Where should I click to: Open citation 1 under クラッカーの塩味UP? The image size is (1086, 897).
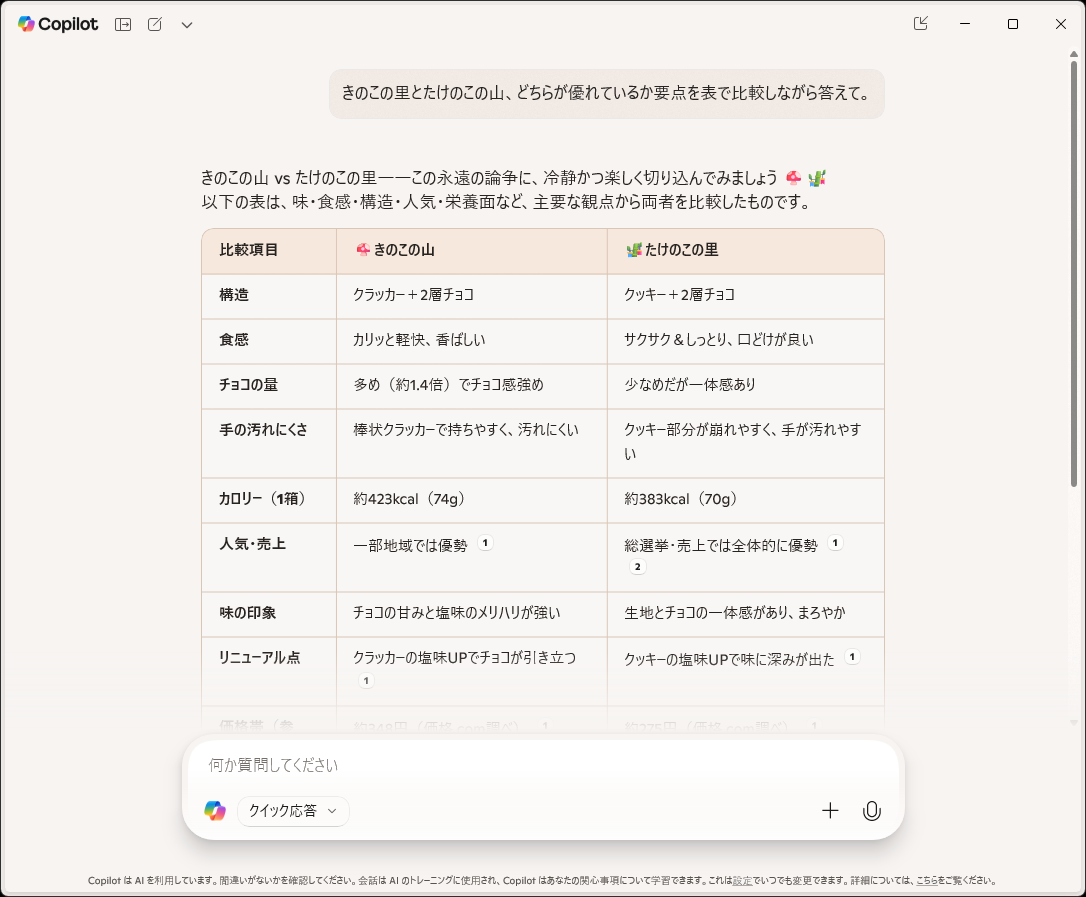pos(367,681)
